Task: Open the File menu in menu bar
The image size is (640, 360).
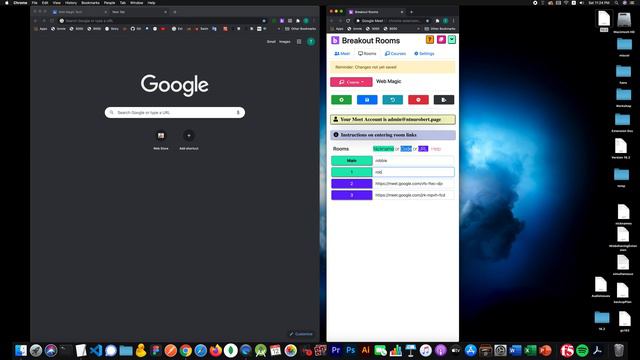Action: coord(35,3)
